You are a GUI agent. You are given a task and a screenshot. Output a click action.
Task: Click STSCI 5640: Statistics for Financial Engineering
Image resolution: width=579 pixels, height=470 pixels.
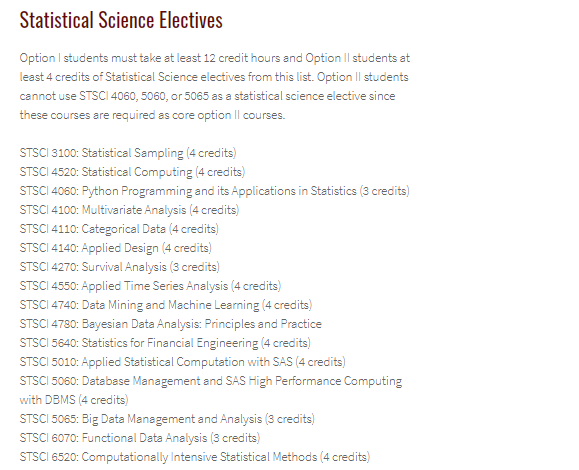[x=165, y=343]
